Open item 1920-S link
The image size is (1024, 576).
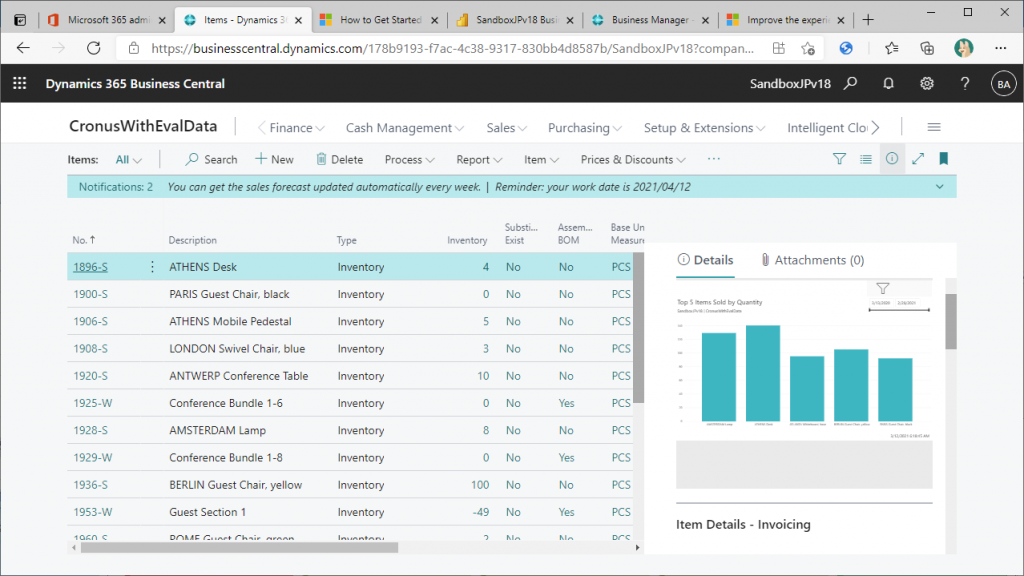pyautogui.click(x=90, y=376)
